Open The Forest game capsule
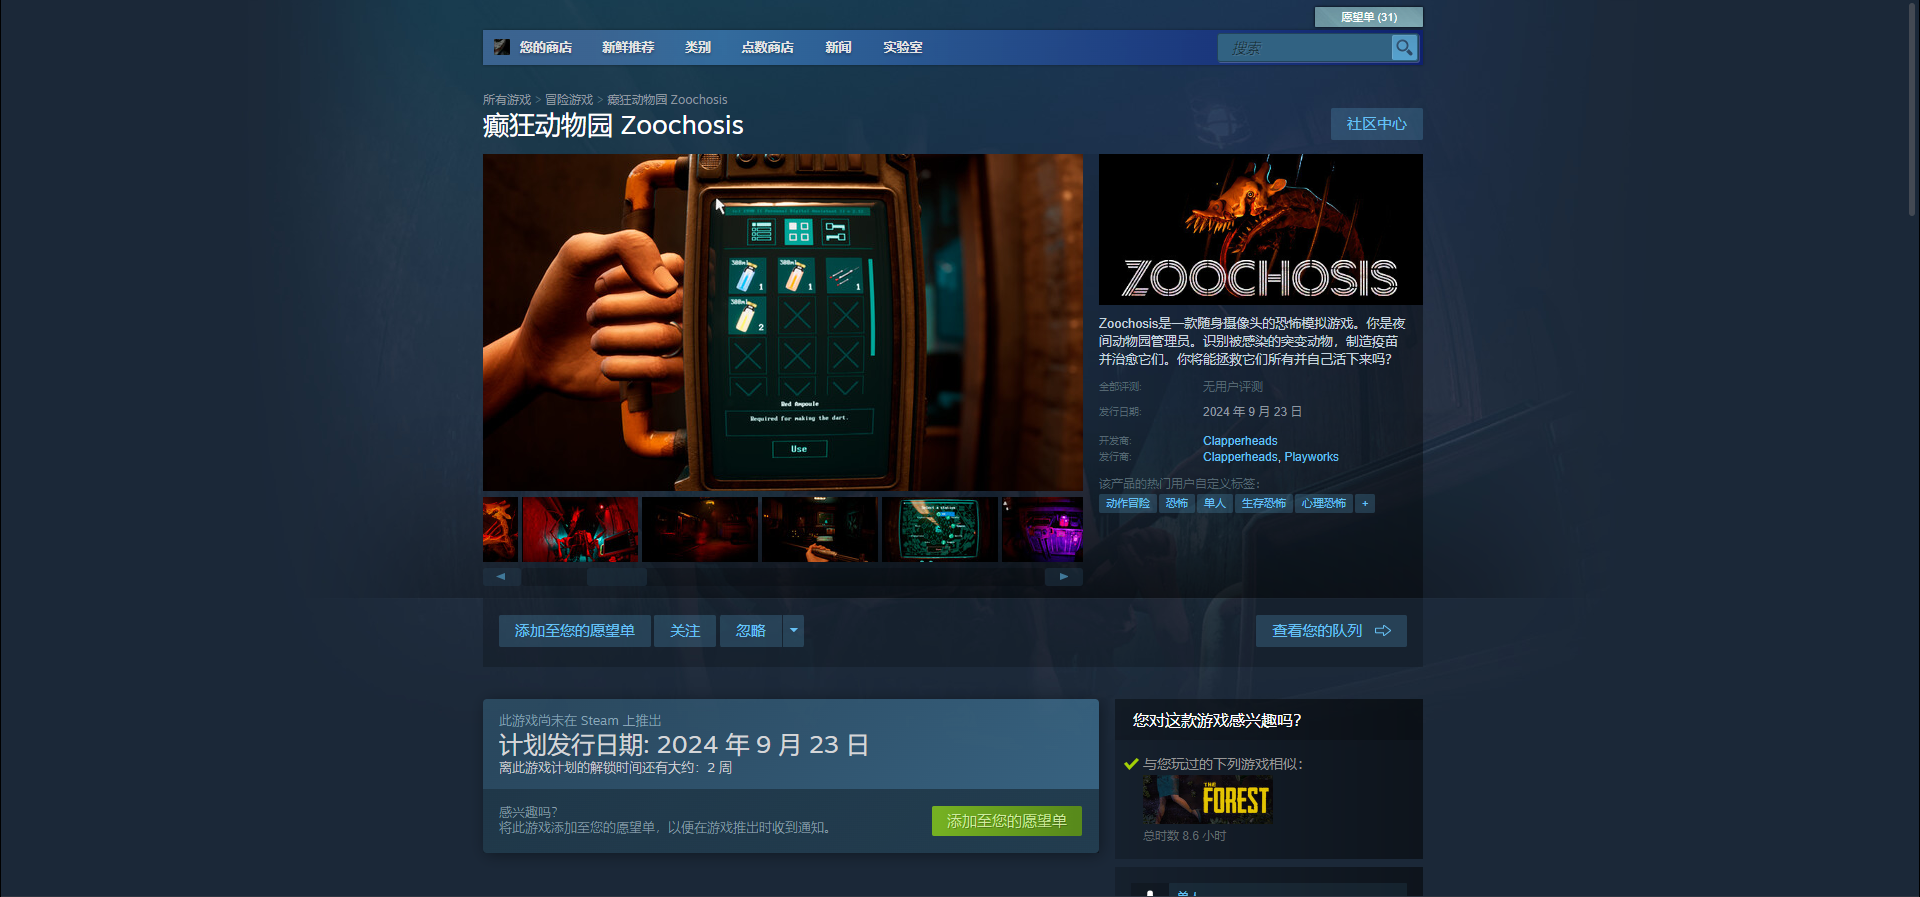 click(1208, 800)
